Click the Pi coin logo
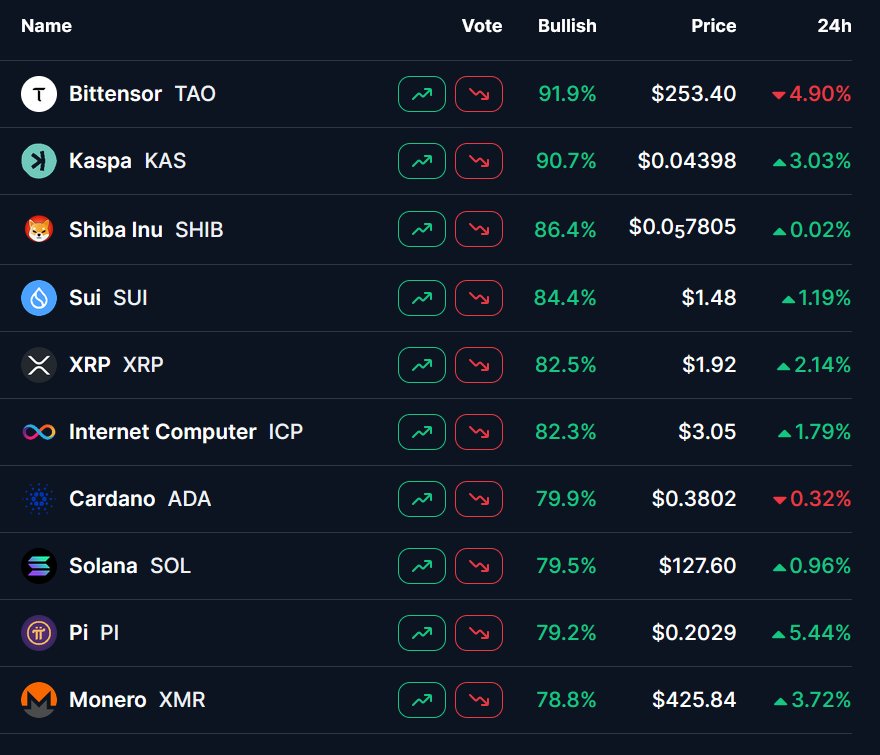Image resolution: width=880 pixels, height=755 pixels. tap(39, 633)
